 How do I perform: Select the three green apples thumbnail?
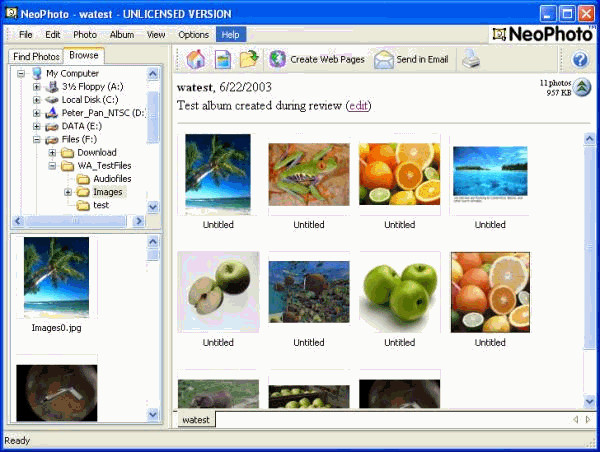point(399,292)
